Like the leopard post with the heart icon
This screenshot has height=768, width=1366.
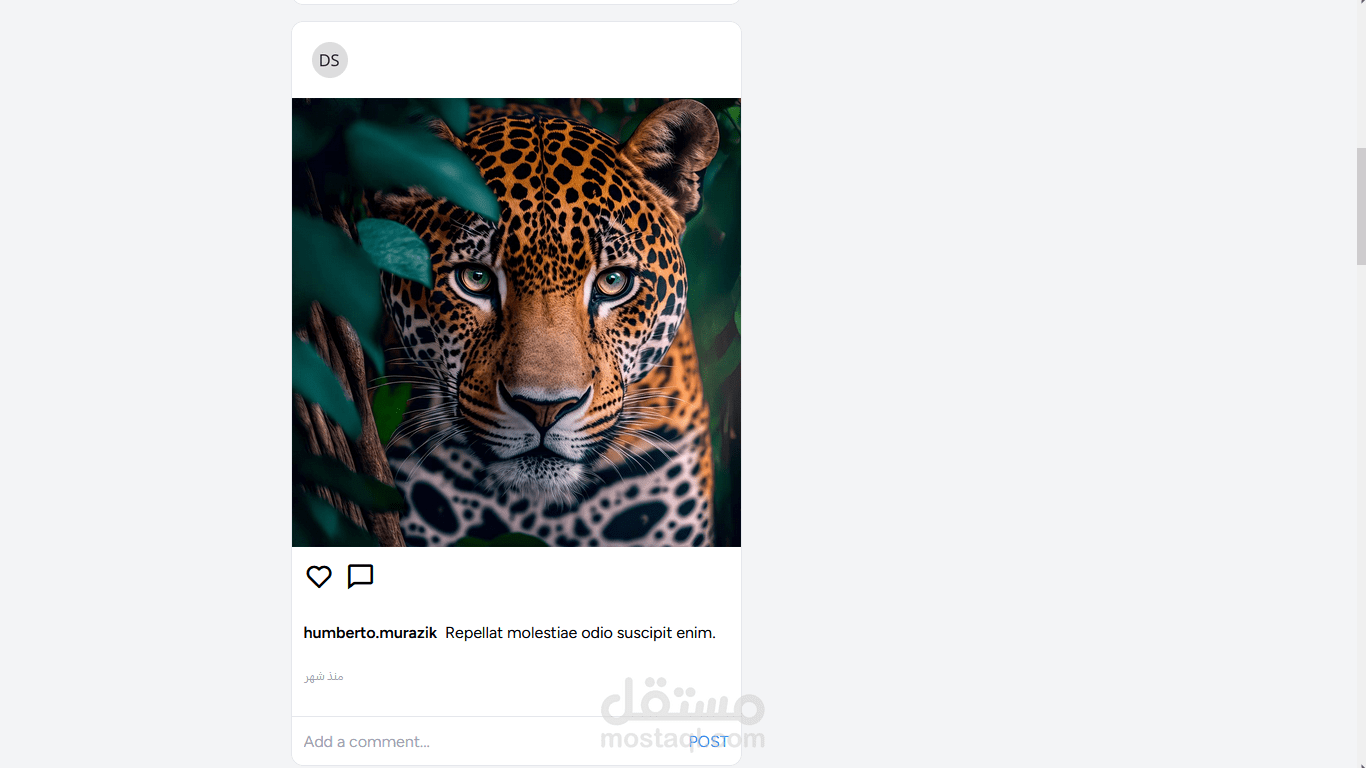click(x=319, y=577)
